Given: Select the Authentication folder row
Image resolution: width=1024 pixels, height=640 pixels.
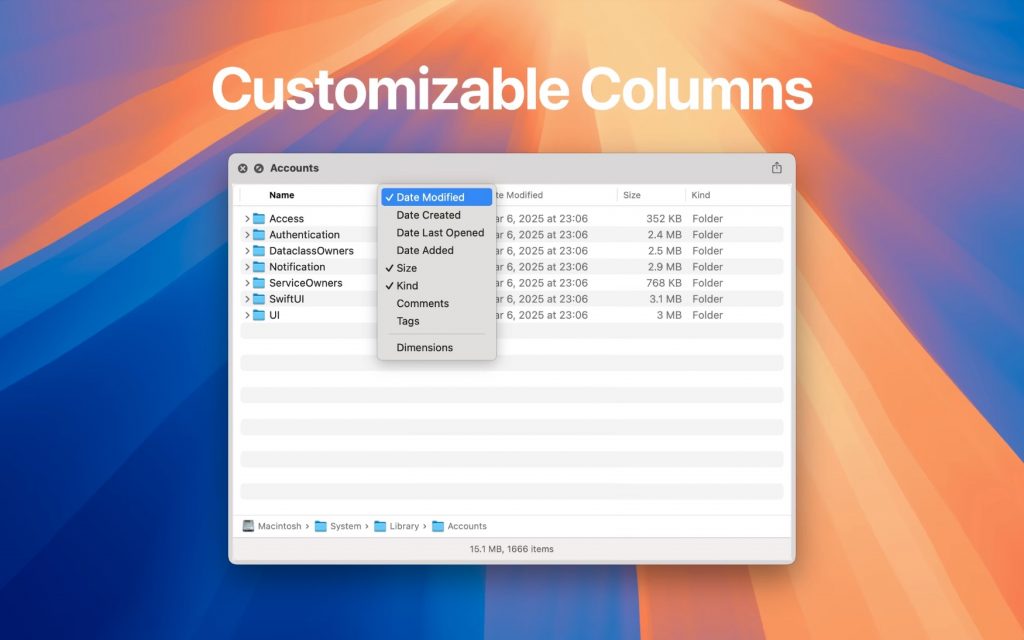Looking at the screenshot, I should pyautogui.click(x=310, y=234).
